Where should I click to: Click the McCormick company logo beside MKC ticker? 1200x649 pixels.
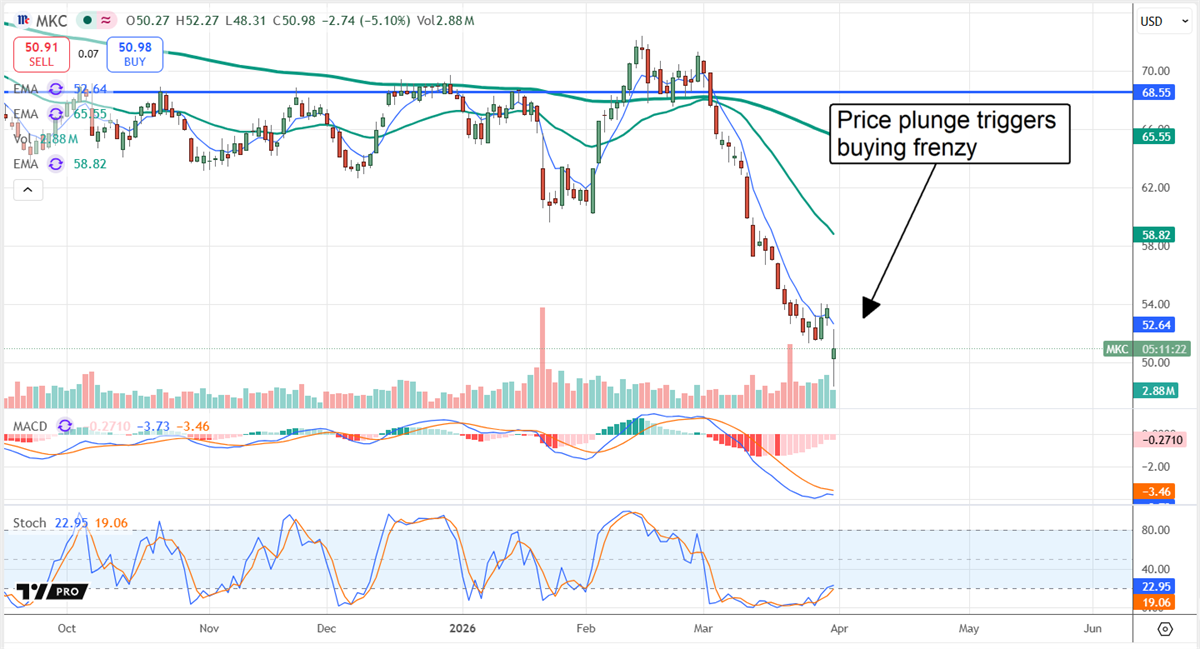click(x=23, y=20)
